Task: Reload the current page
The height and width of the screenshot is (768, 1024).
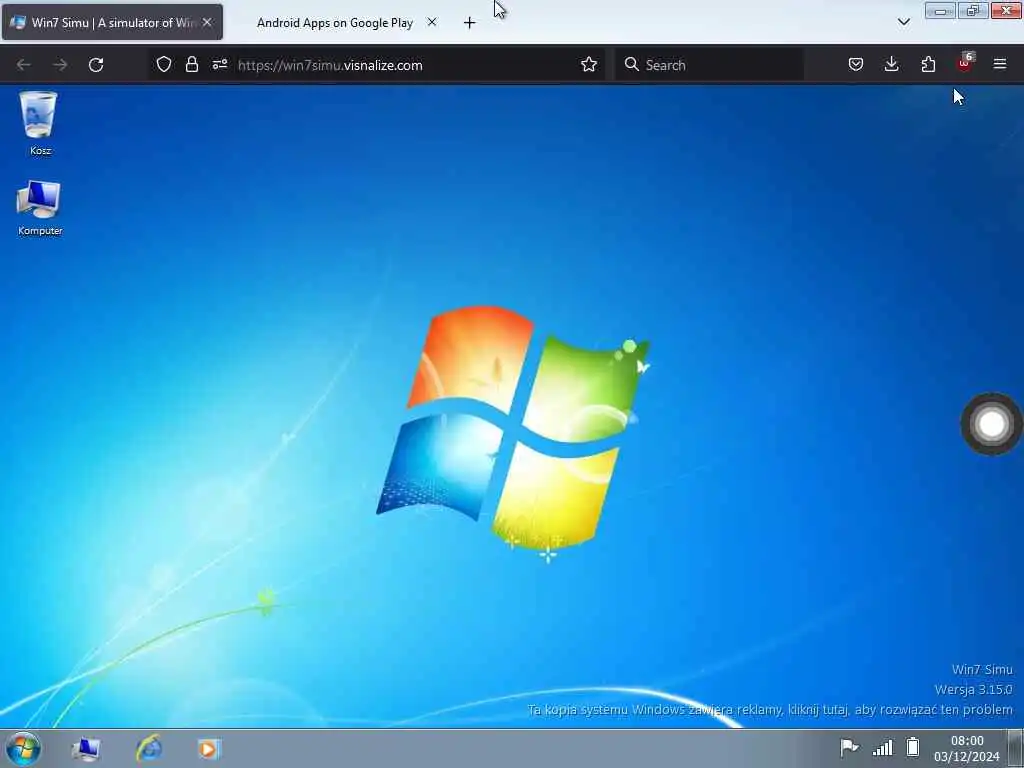Action: [96, 65]
